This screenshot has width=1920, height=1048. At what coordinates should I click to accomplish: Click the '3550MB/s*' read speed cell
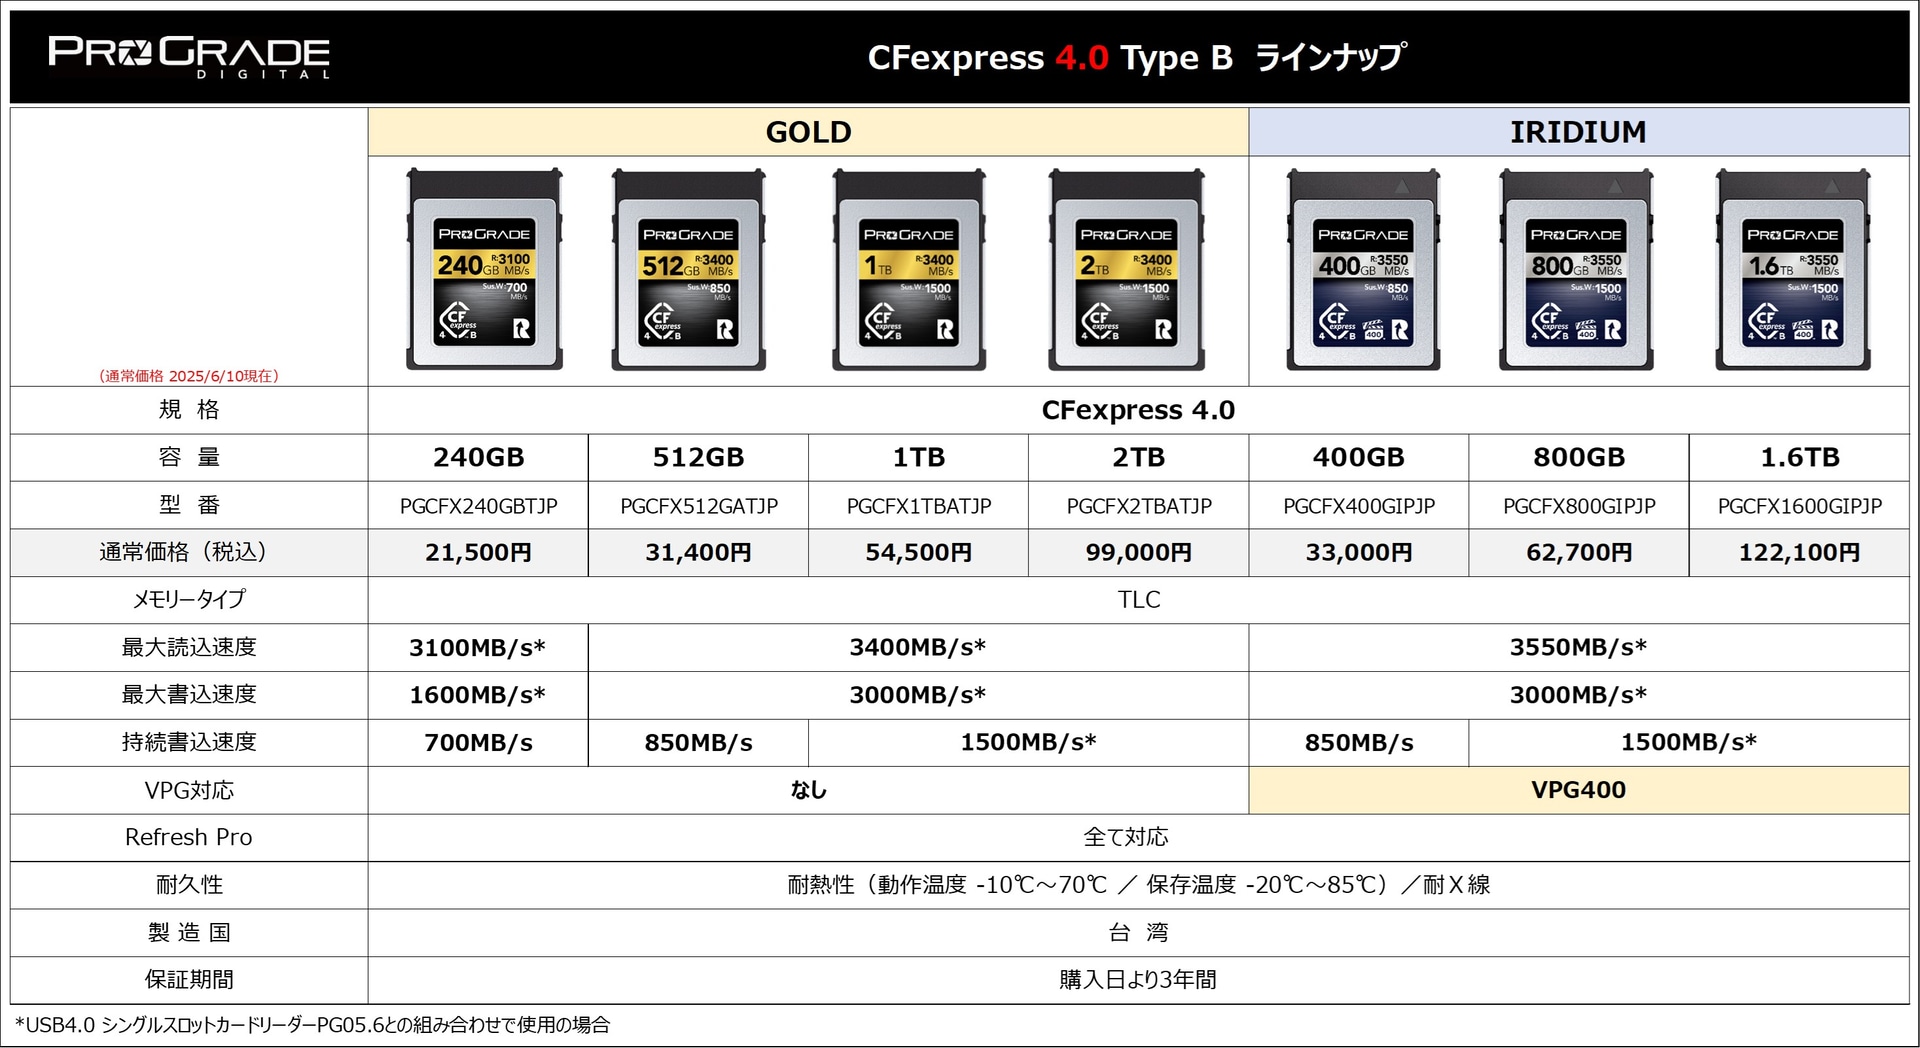[1579, 647]
